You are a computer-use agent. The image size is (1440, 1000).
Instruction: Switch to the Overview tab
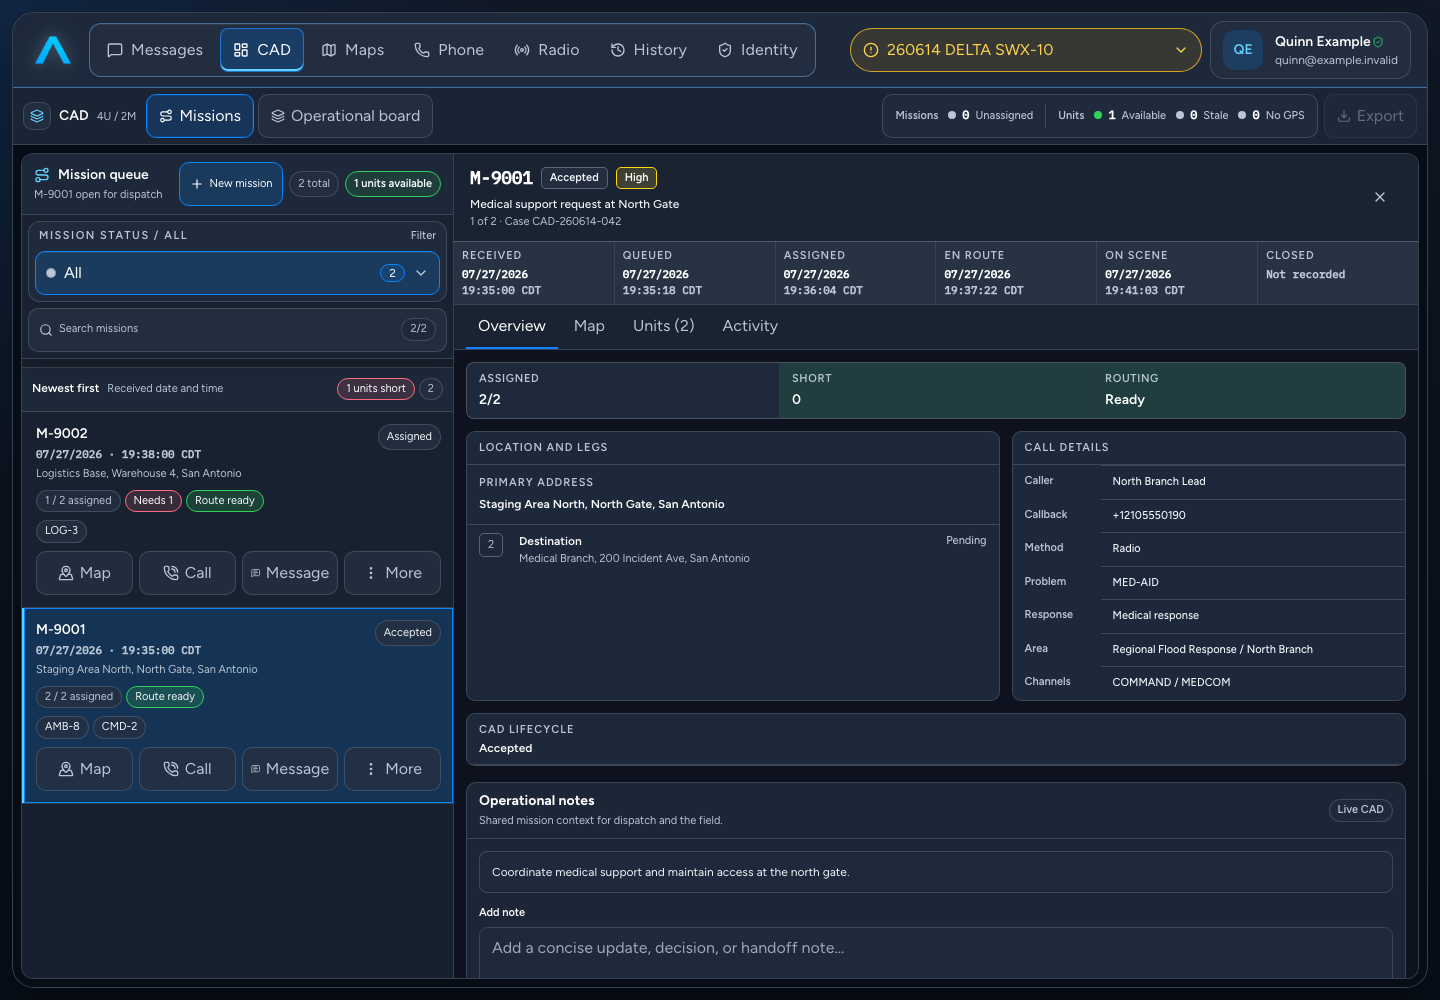[x=512, y=326]
